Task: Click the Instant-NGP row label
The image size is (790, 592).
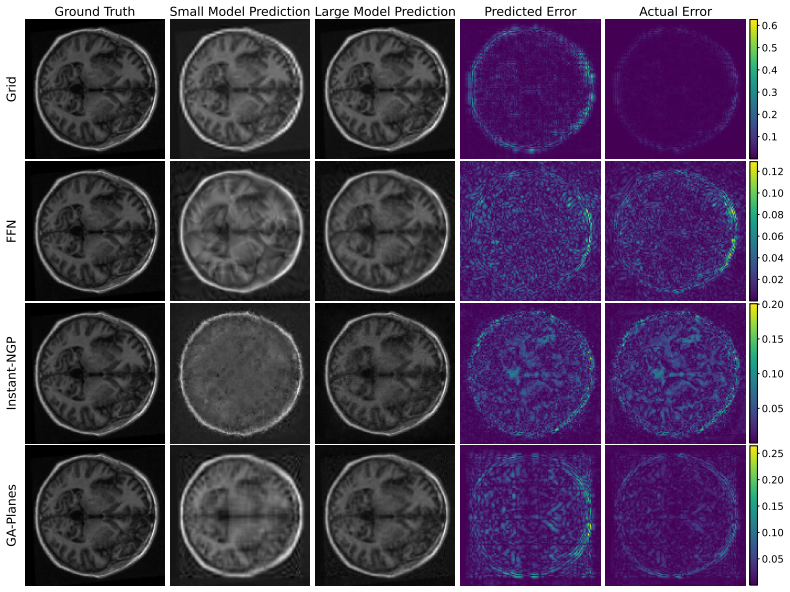Action: (x=11, y=373)
